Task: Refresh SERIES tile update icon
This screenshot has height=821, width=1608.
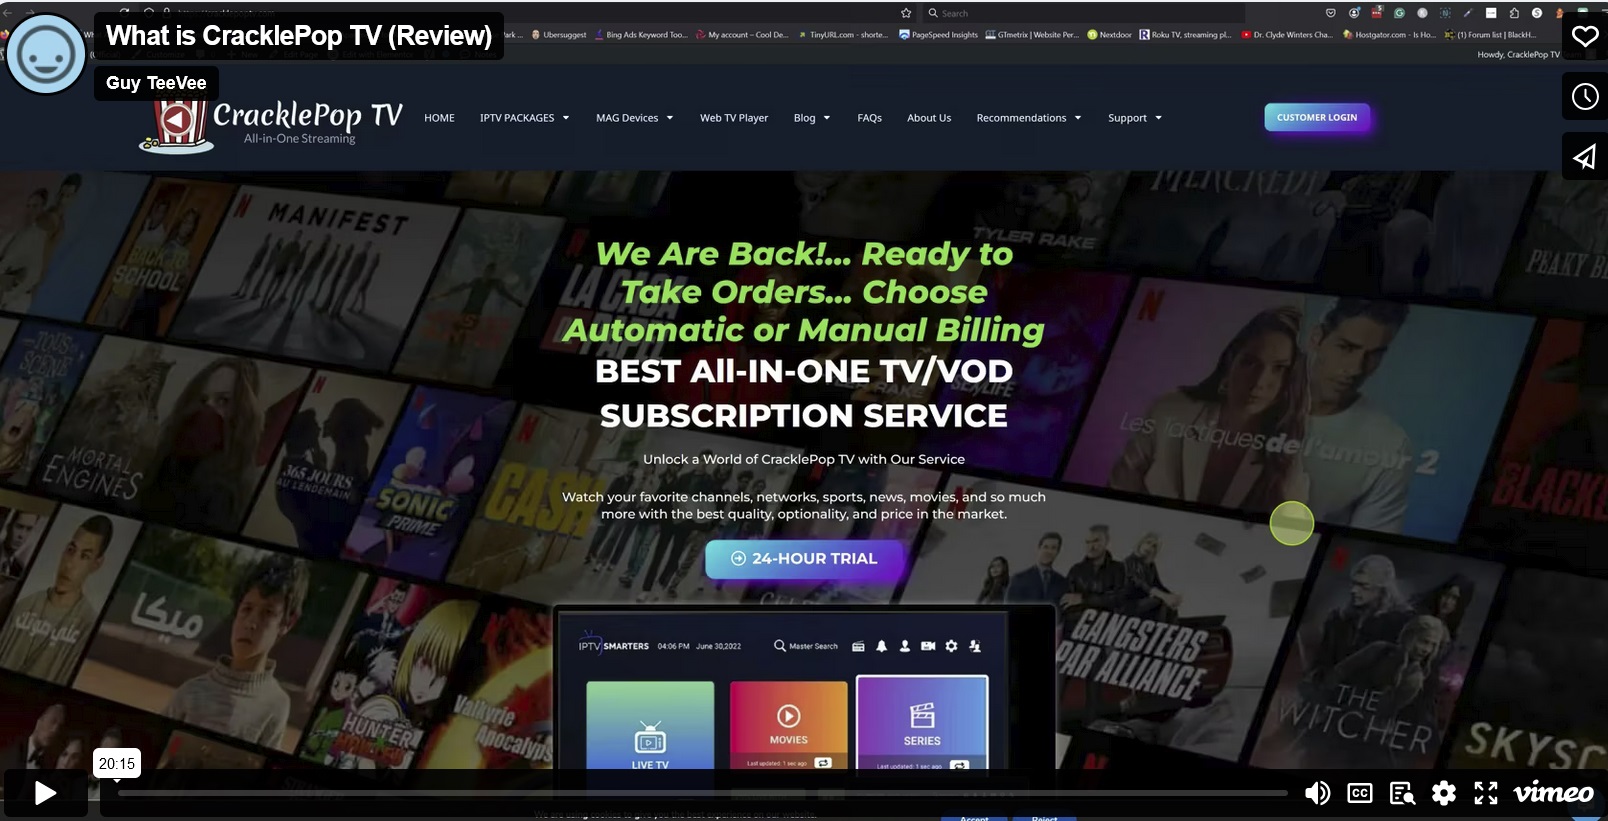Action: (x=959, y=765)
